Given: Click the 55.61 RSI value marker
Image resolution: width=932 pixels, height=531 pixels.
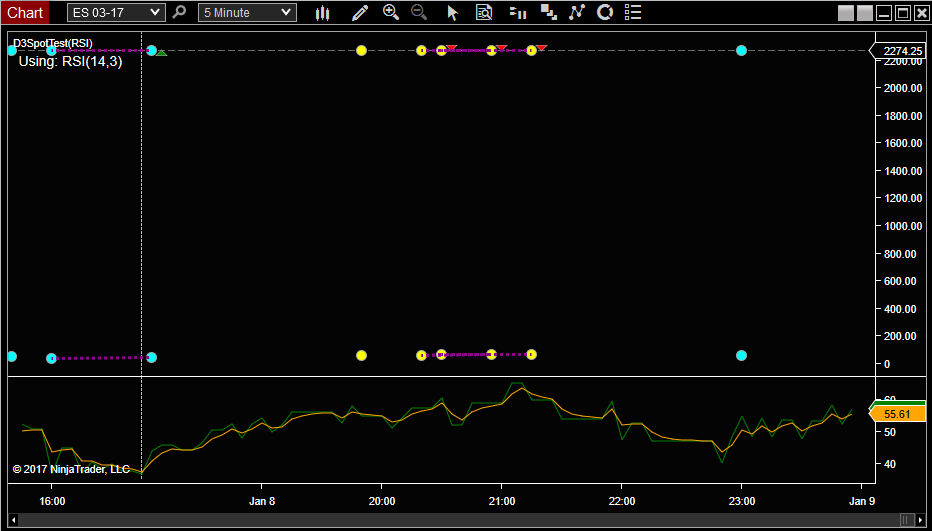Looking at the screenshot, I should 897,414.
